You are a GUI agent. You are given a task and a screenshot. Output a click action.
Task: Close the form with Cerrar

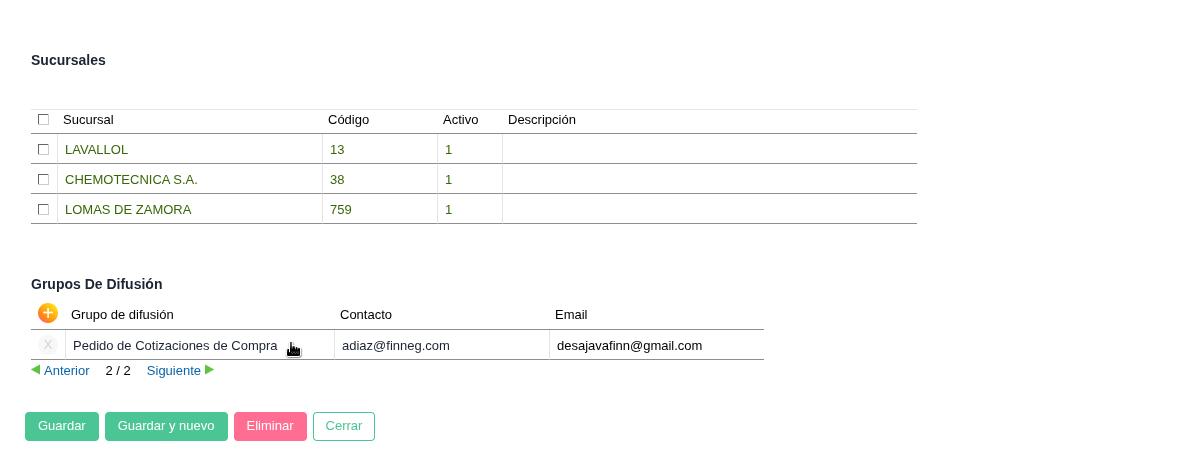pos(344,426)
